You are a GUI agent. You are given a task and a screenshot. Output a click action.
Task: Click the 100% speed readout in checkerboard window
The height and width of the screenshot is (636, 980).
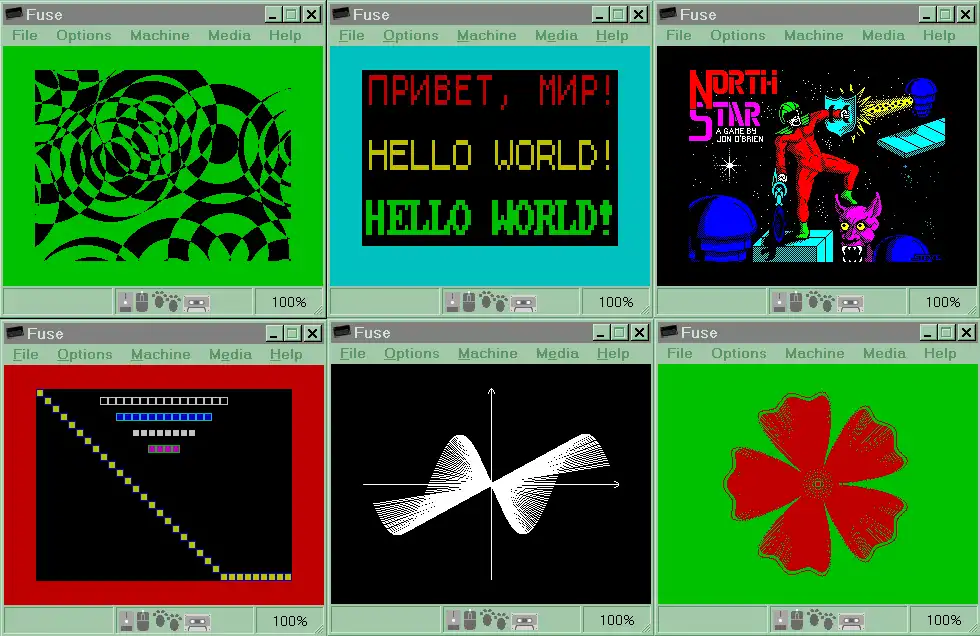tap(289, 302)
